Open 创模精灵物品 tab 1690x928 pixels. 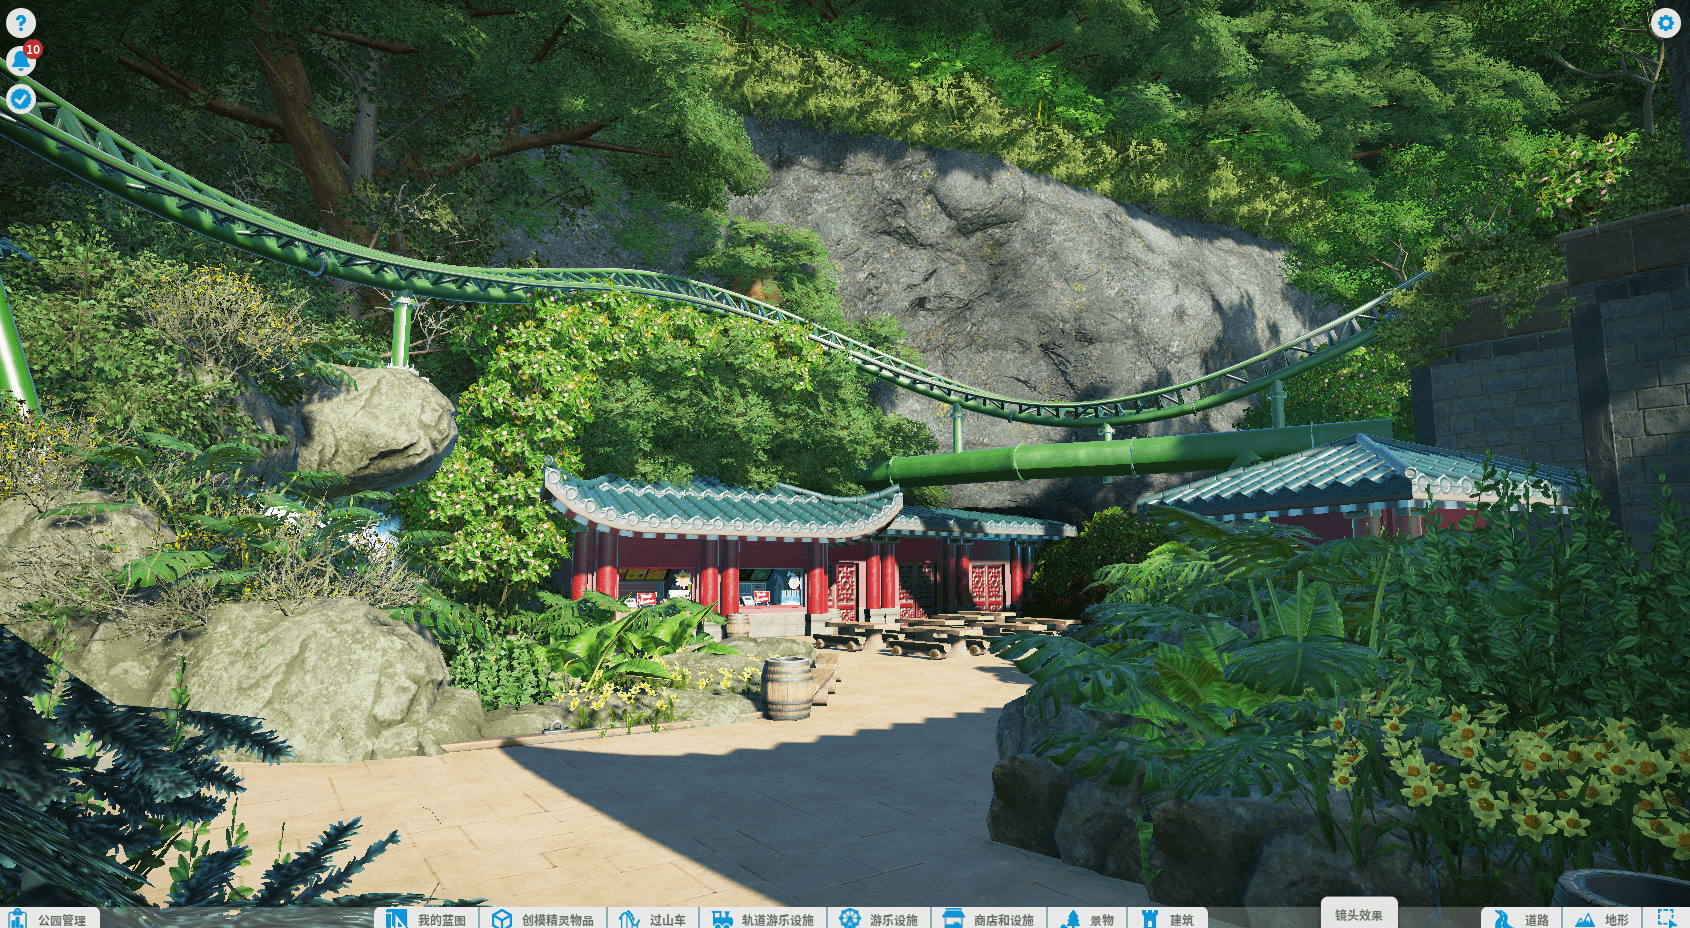pos(544,918)
